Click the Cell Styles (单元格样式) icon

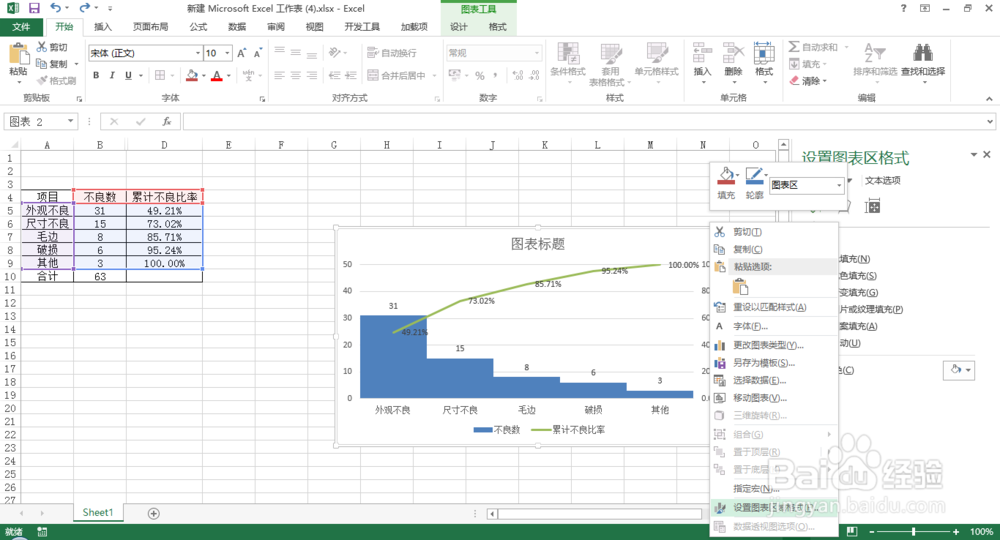coord(656,54)
